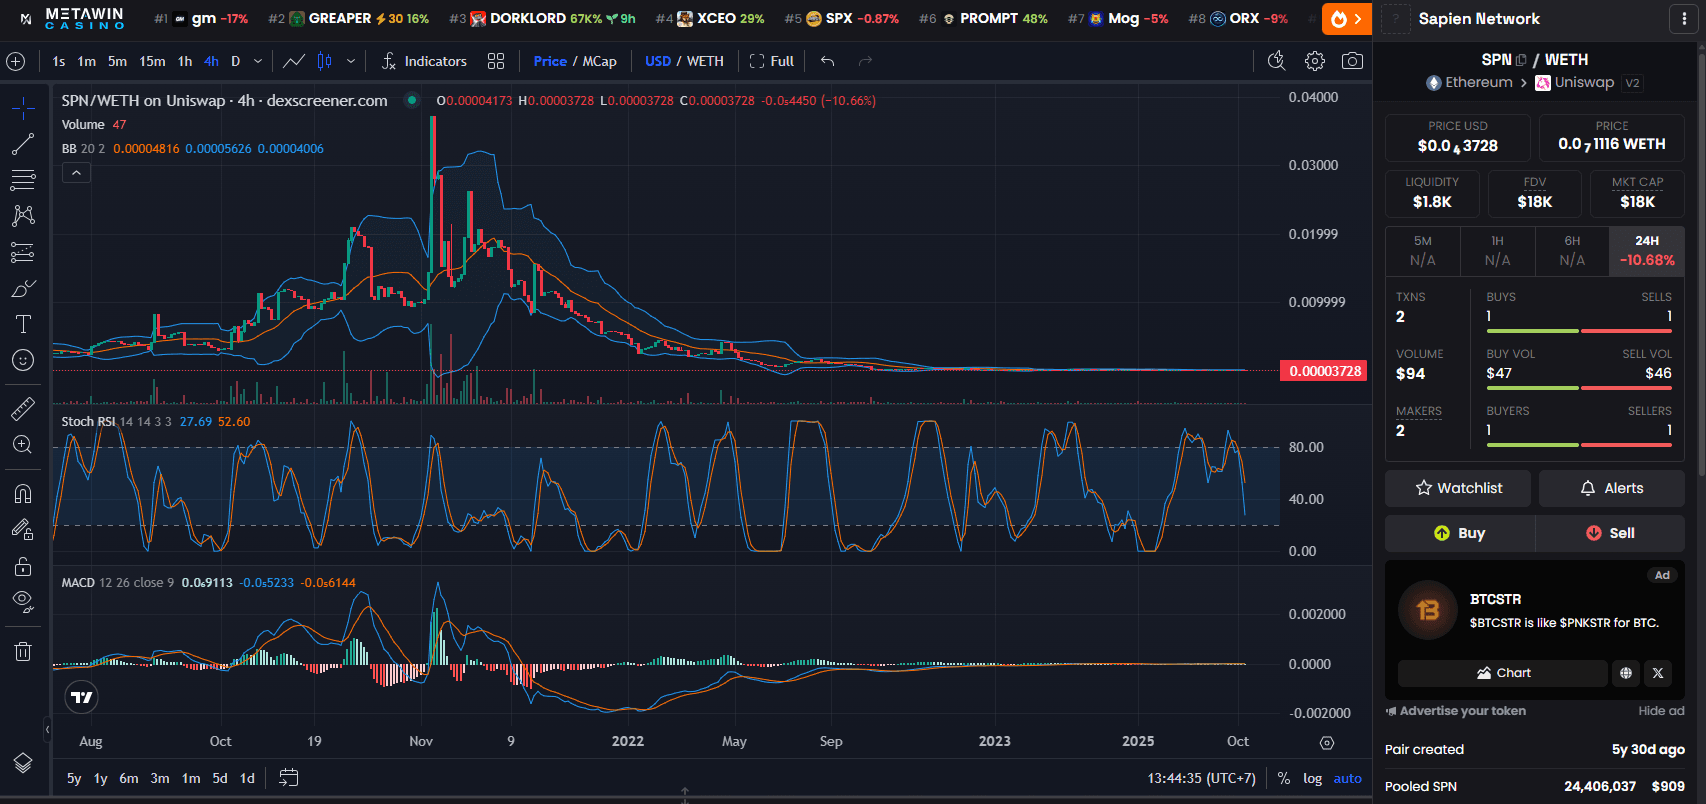Select the crosshair cursor tool

[x=23, y=108]
